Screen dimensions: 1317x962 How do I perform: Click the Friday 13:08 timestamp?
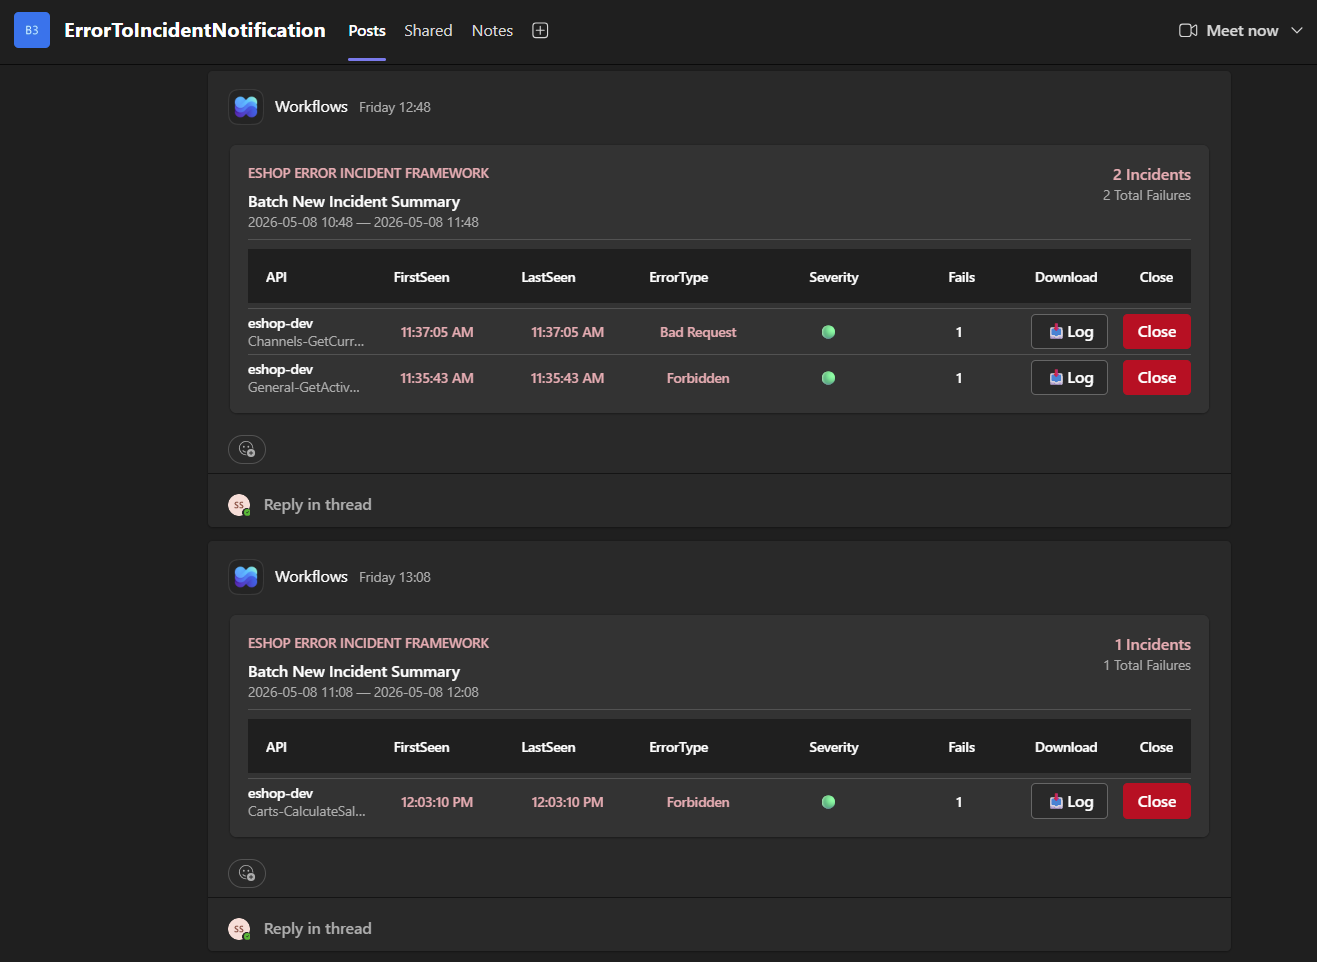(395, 577)
